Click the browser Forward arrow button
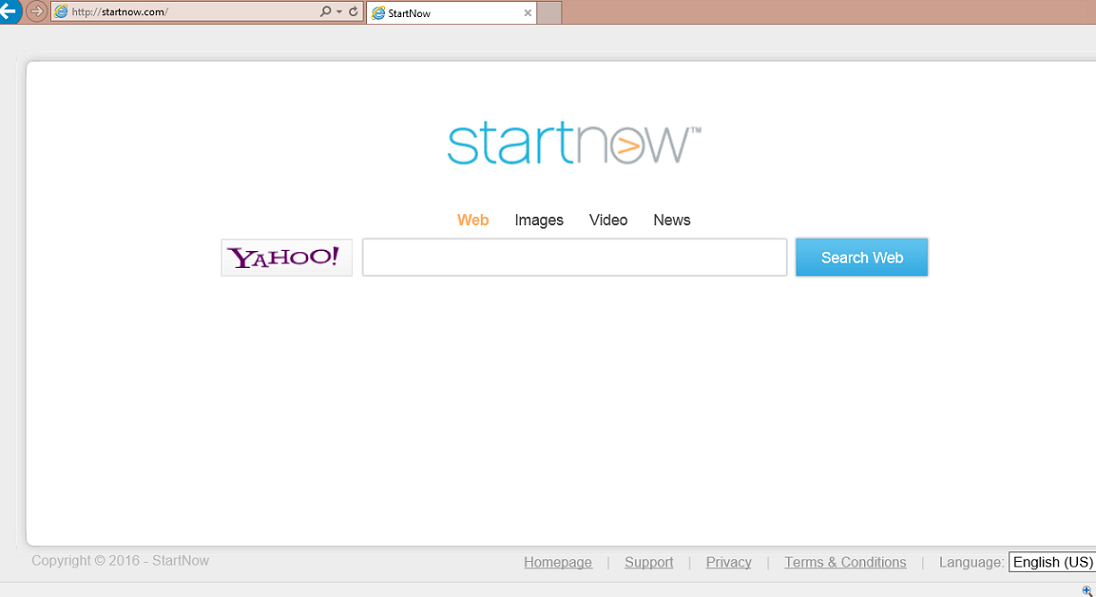 tap(36, 11)
